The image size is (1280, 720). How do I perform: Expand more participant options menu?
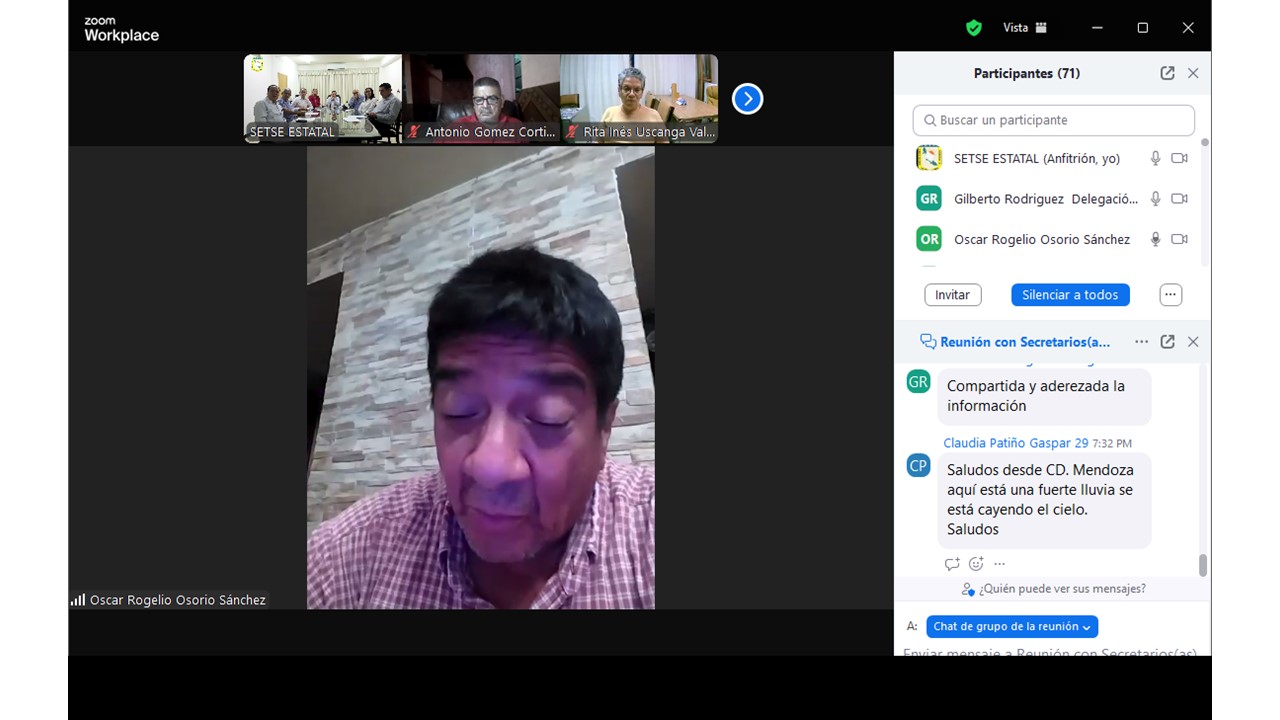point(1170,295)
